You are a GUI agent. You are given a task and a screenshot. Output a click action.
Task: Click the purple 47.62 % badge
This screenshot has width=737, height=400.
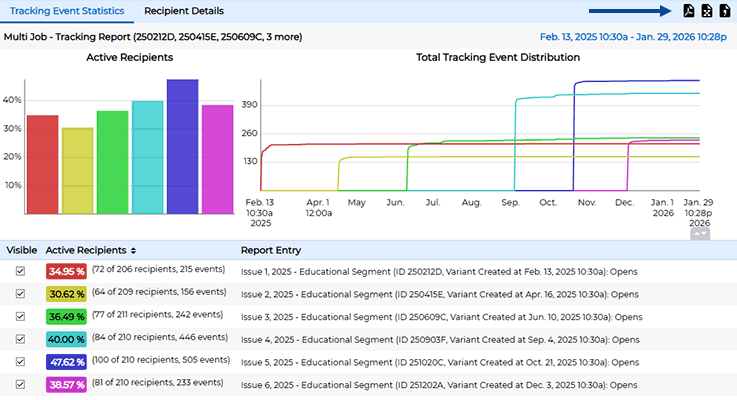click(x=66, y=360)
